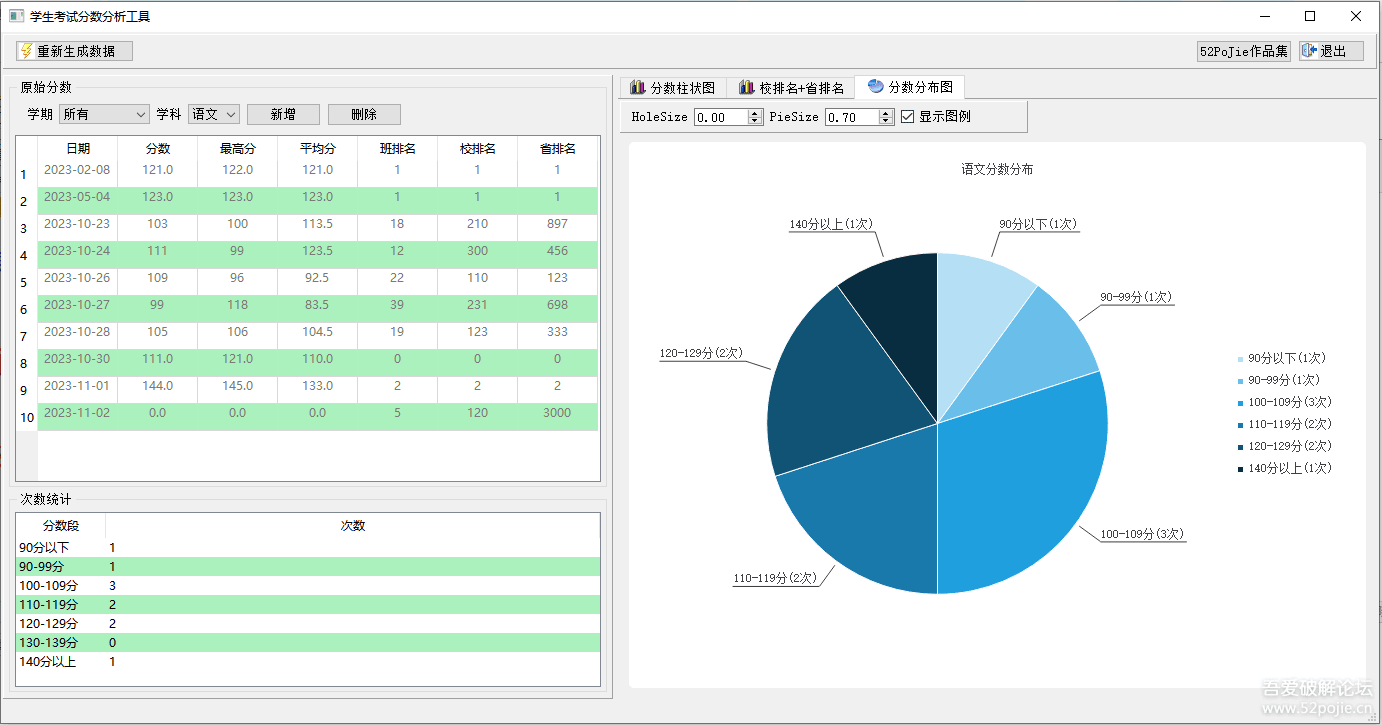Toggle the 显示图例 checkbox
Viewport: 1382px width, 725px height.
tap(907, 117)
